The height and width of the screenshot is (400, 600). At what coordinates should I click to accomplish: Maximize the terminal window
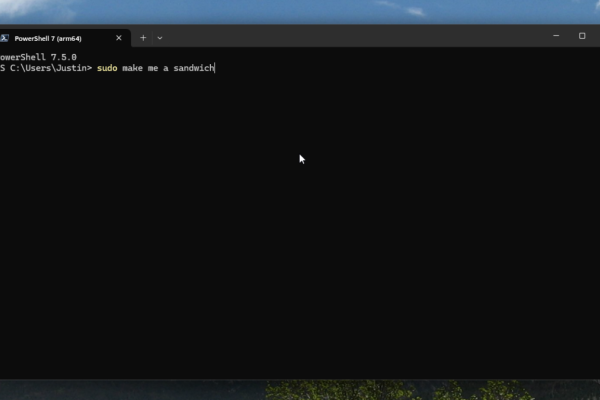(x=582, y=36)
